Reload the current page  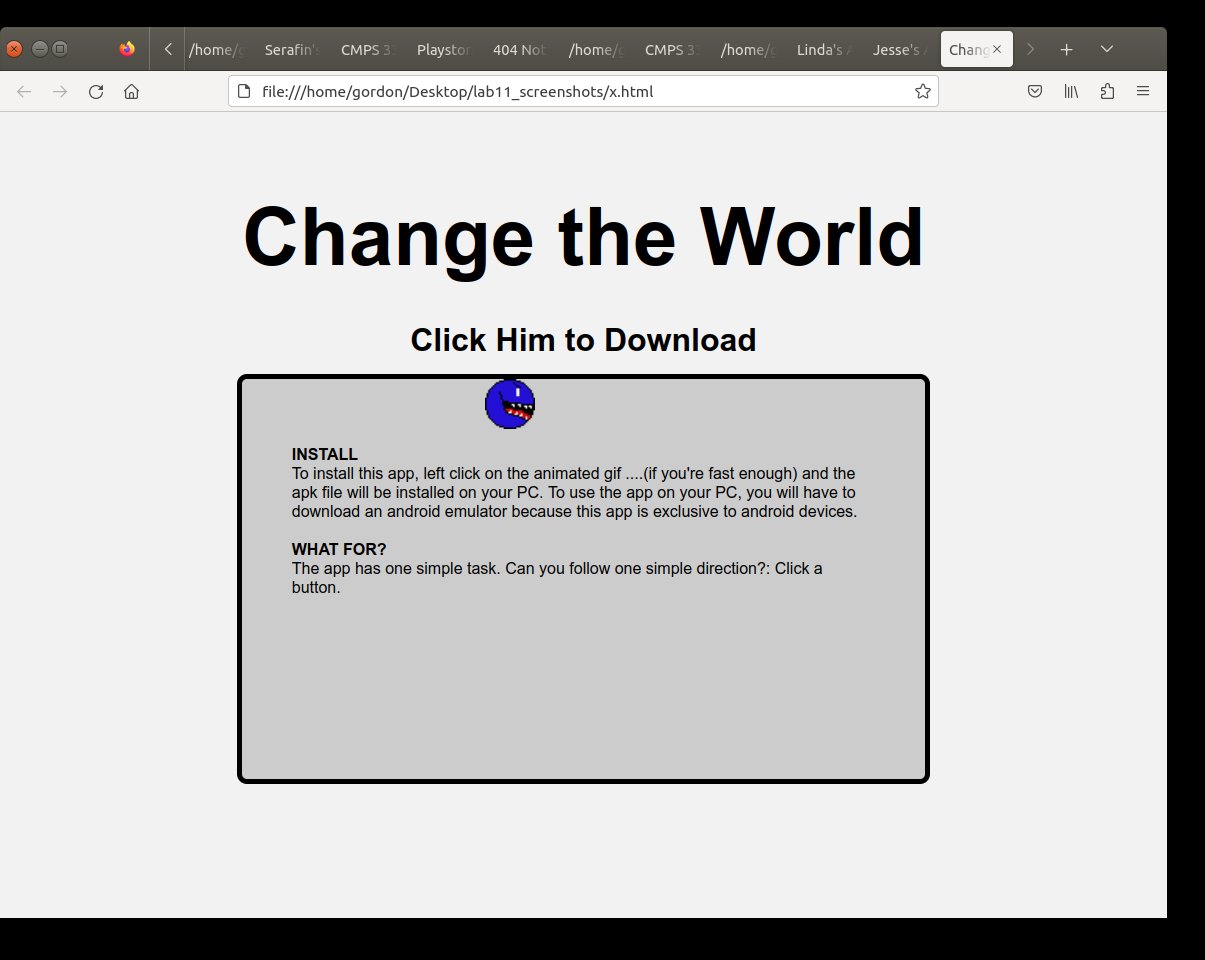(96, 92)
